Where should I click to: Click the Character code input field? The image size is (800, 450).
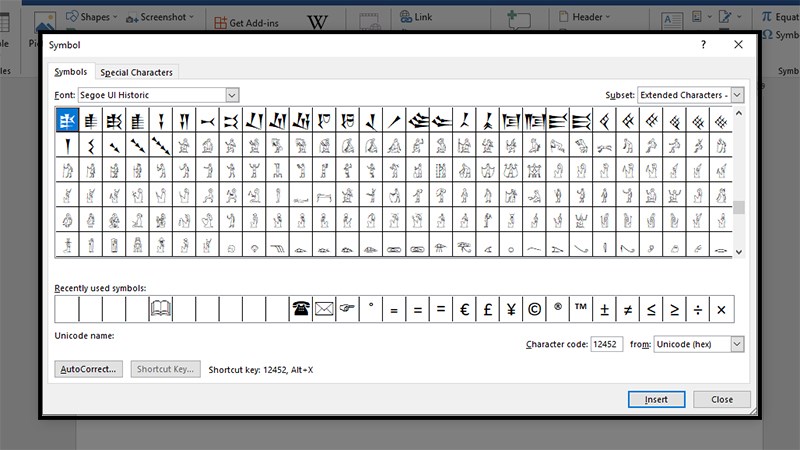(x=606, y=344)
